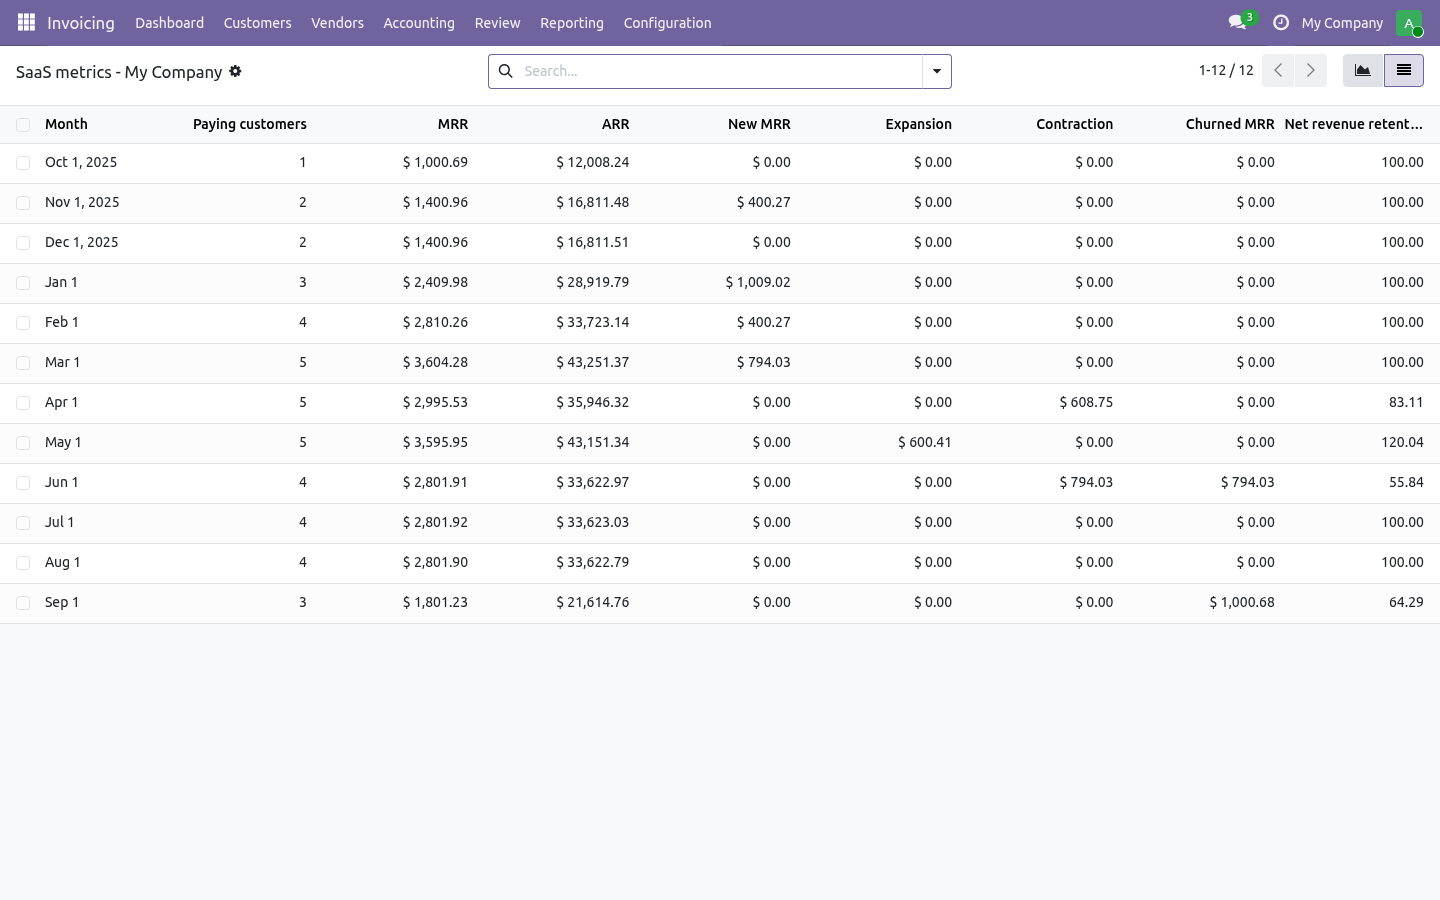This screenshot has height=900, width=1440.
Task: Check the Sep 1 row checkbox
Action: coord(23,603)
